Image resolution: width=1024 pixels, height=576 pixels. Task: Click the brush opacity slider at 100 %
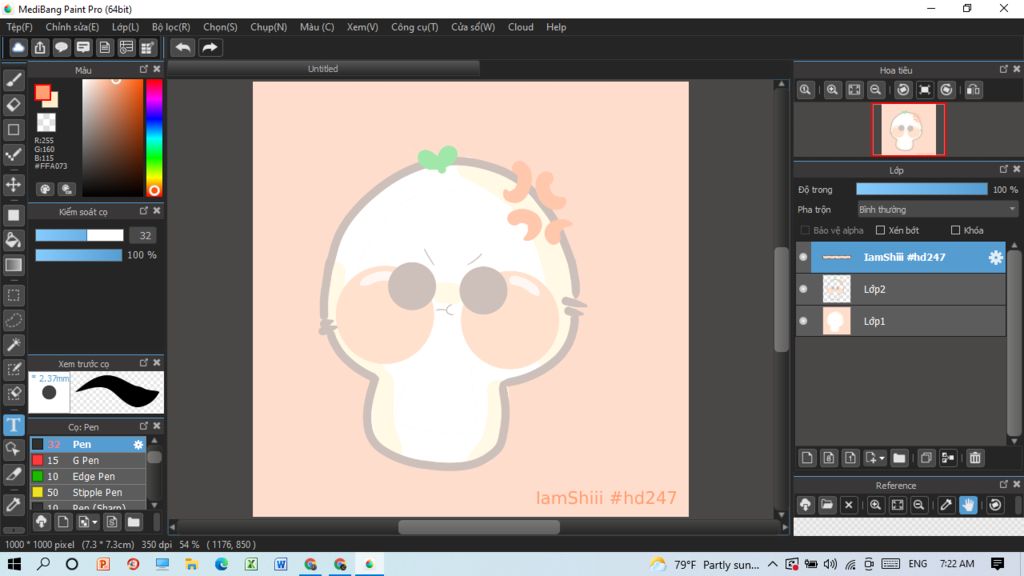coord(78,255)
